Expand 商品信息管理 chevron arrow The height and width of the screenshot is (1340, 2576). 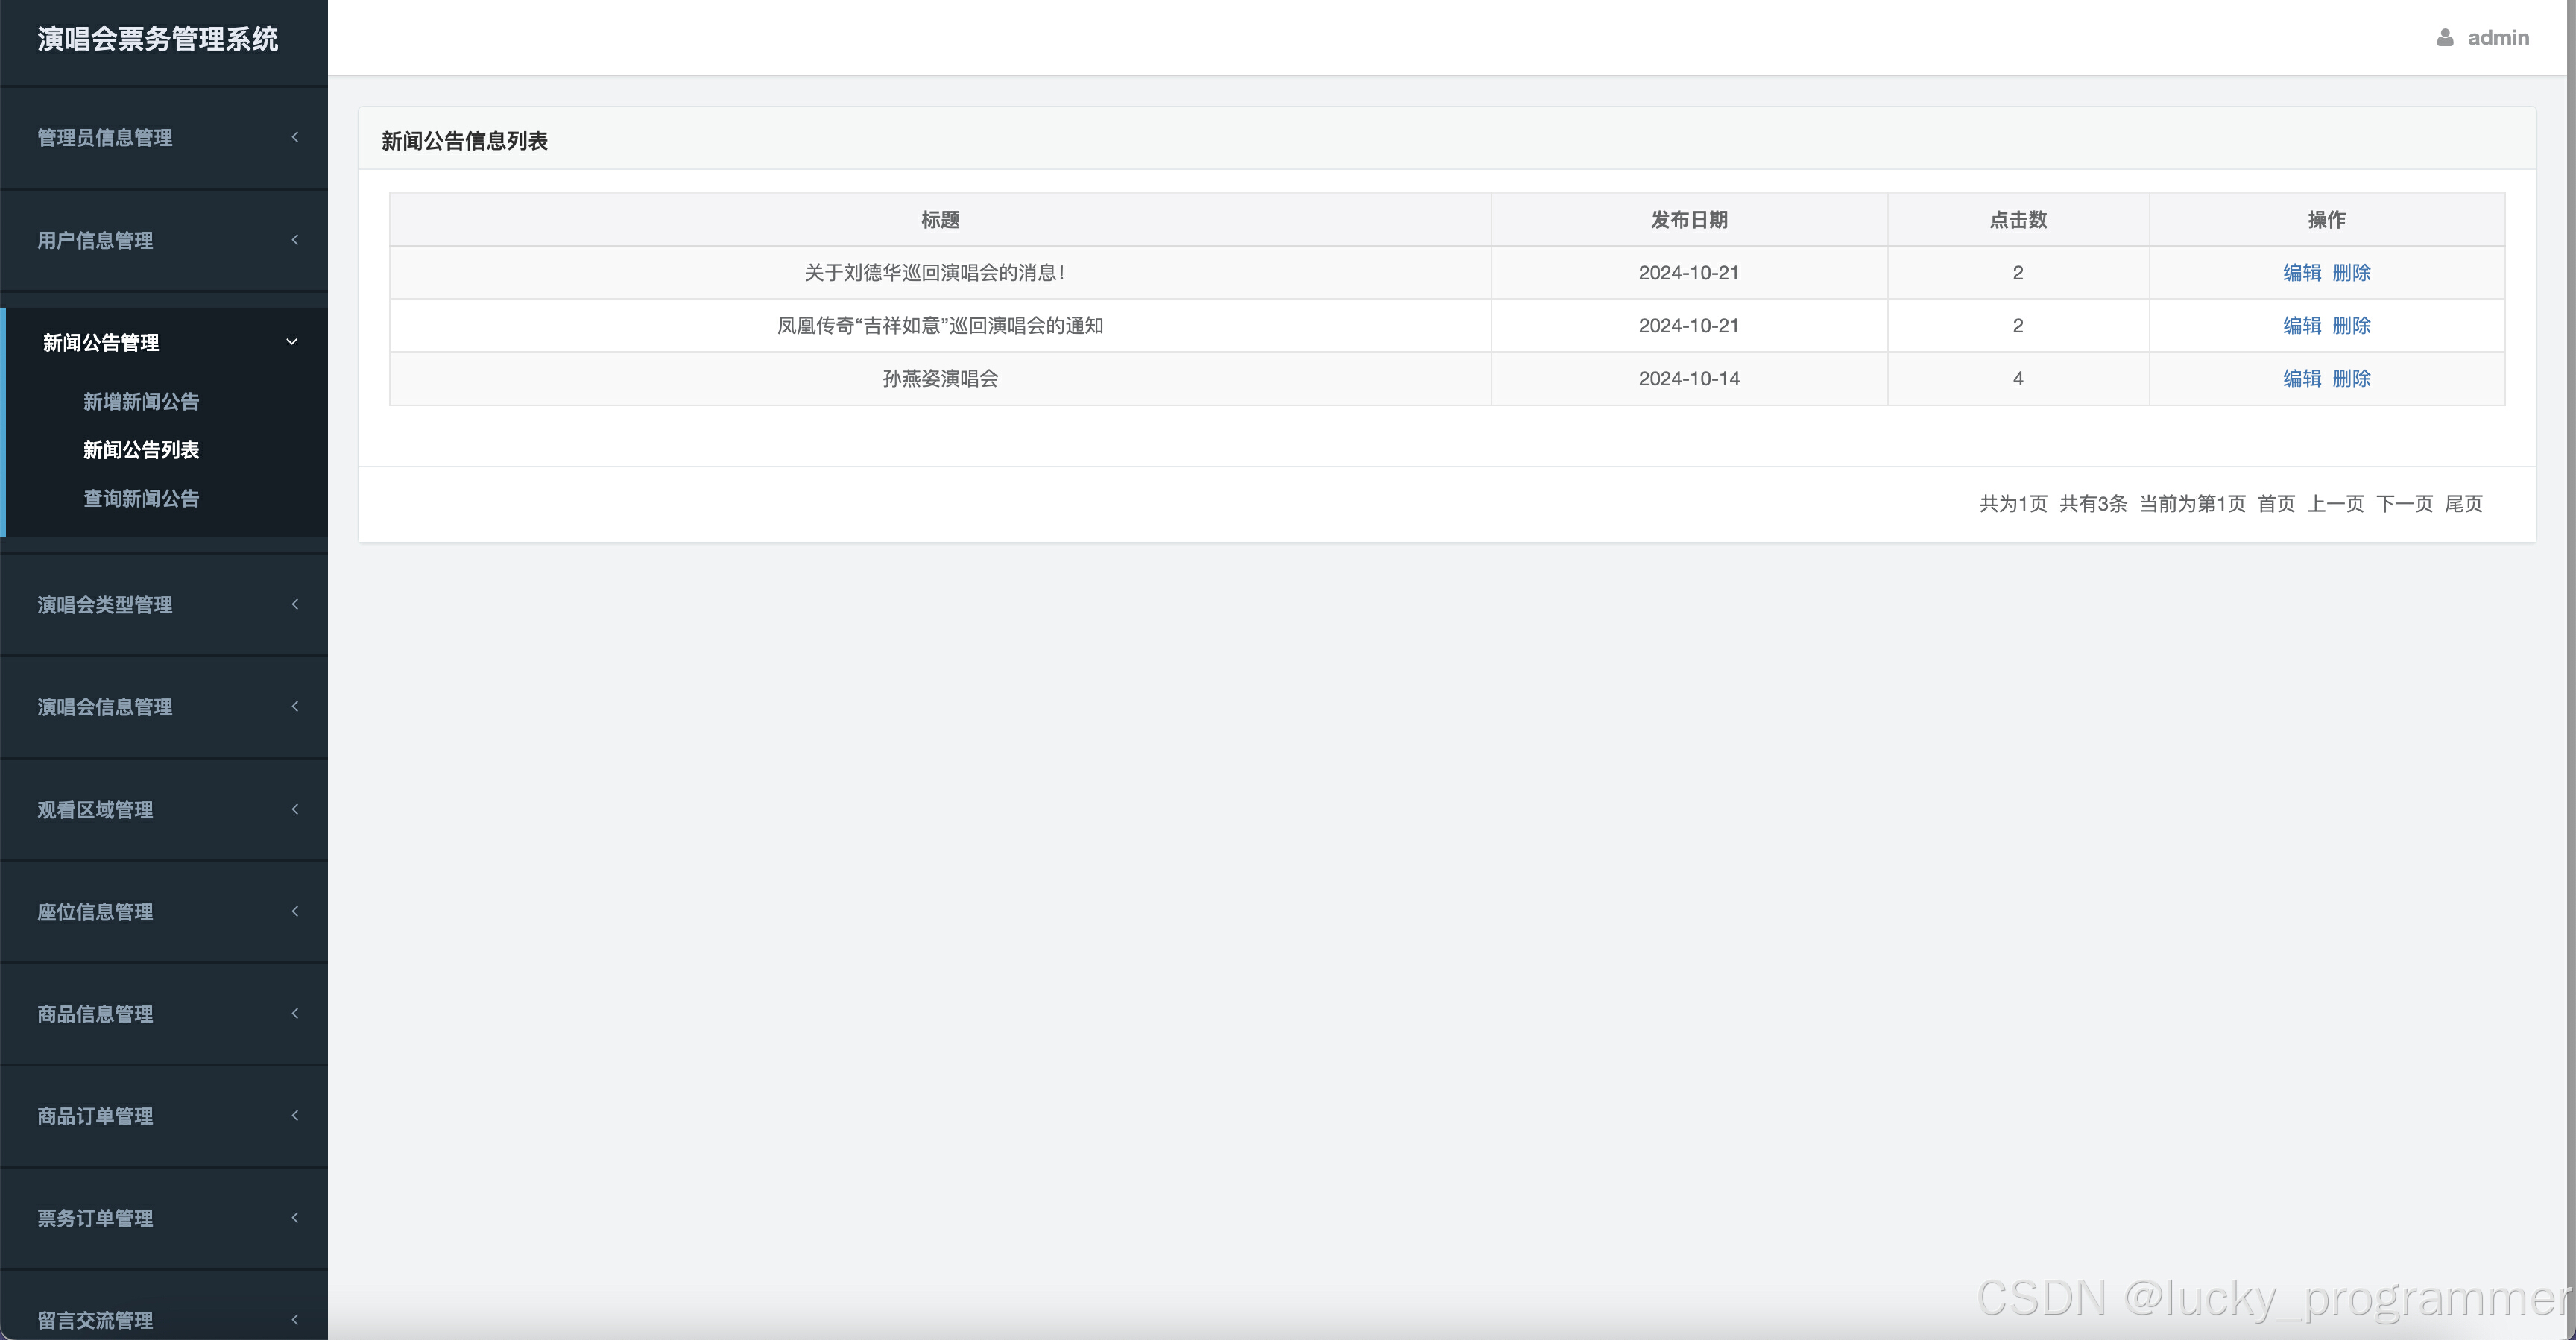pos(295,1013)
